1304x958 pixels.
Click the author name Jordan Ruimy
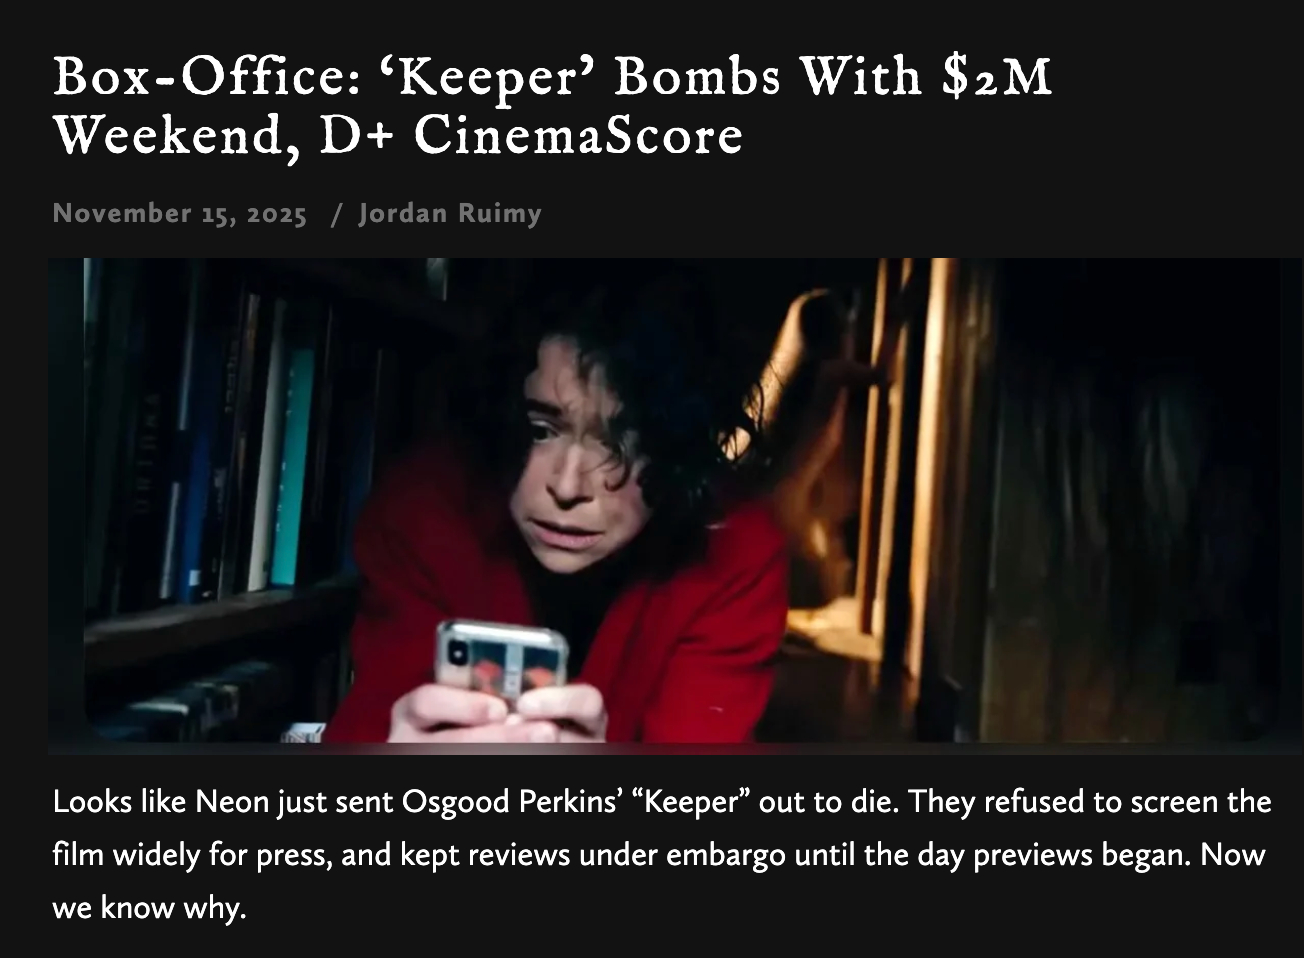(x=450, y=213)
